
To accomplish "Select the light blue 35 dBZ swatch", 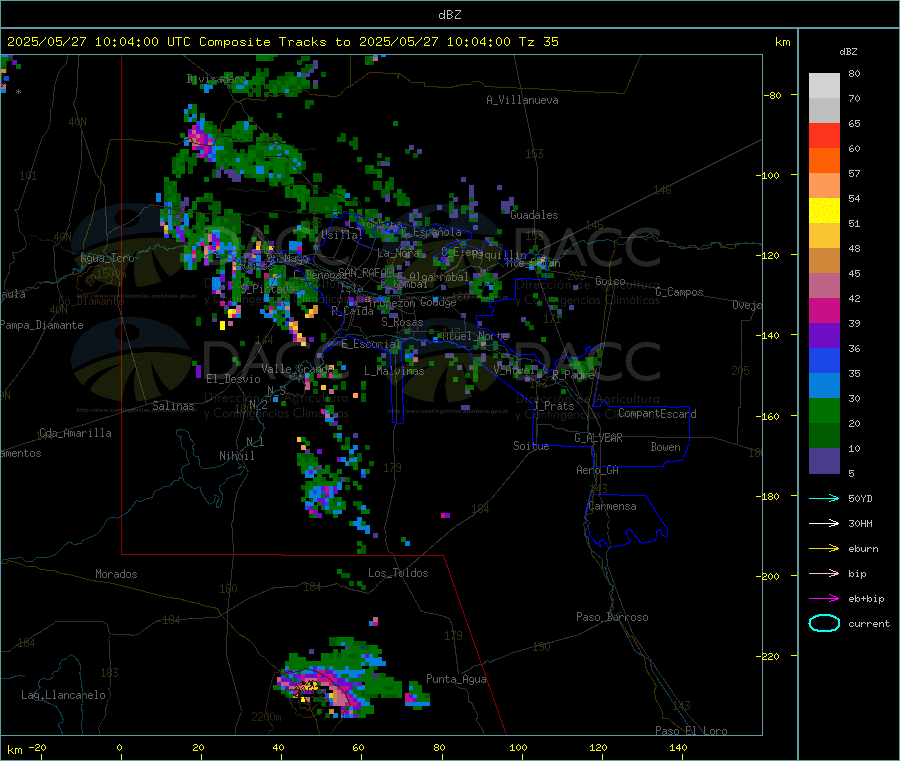I will point(824,386).
